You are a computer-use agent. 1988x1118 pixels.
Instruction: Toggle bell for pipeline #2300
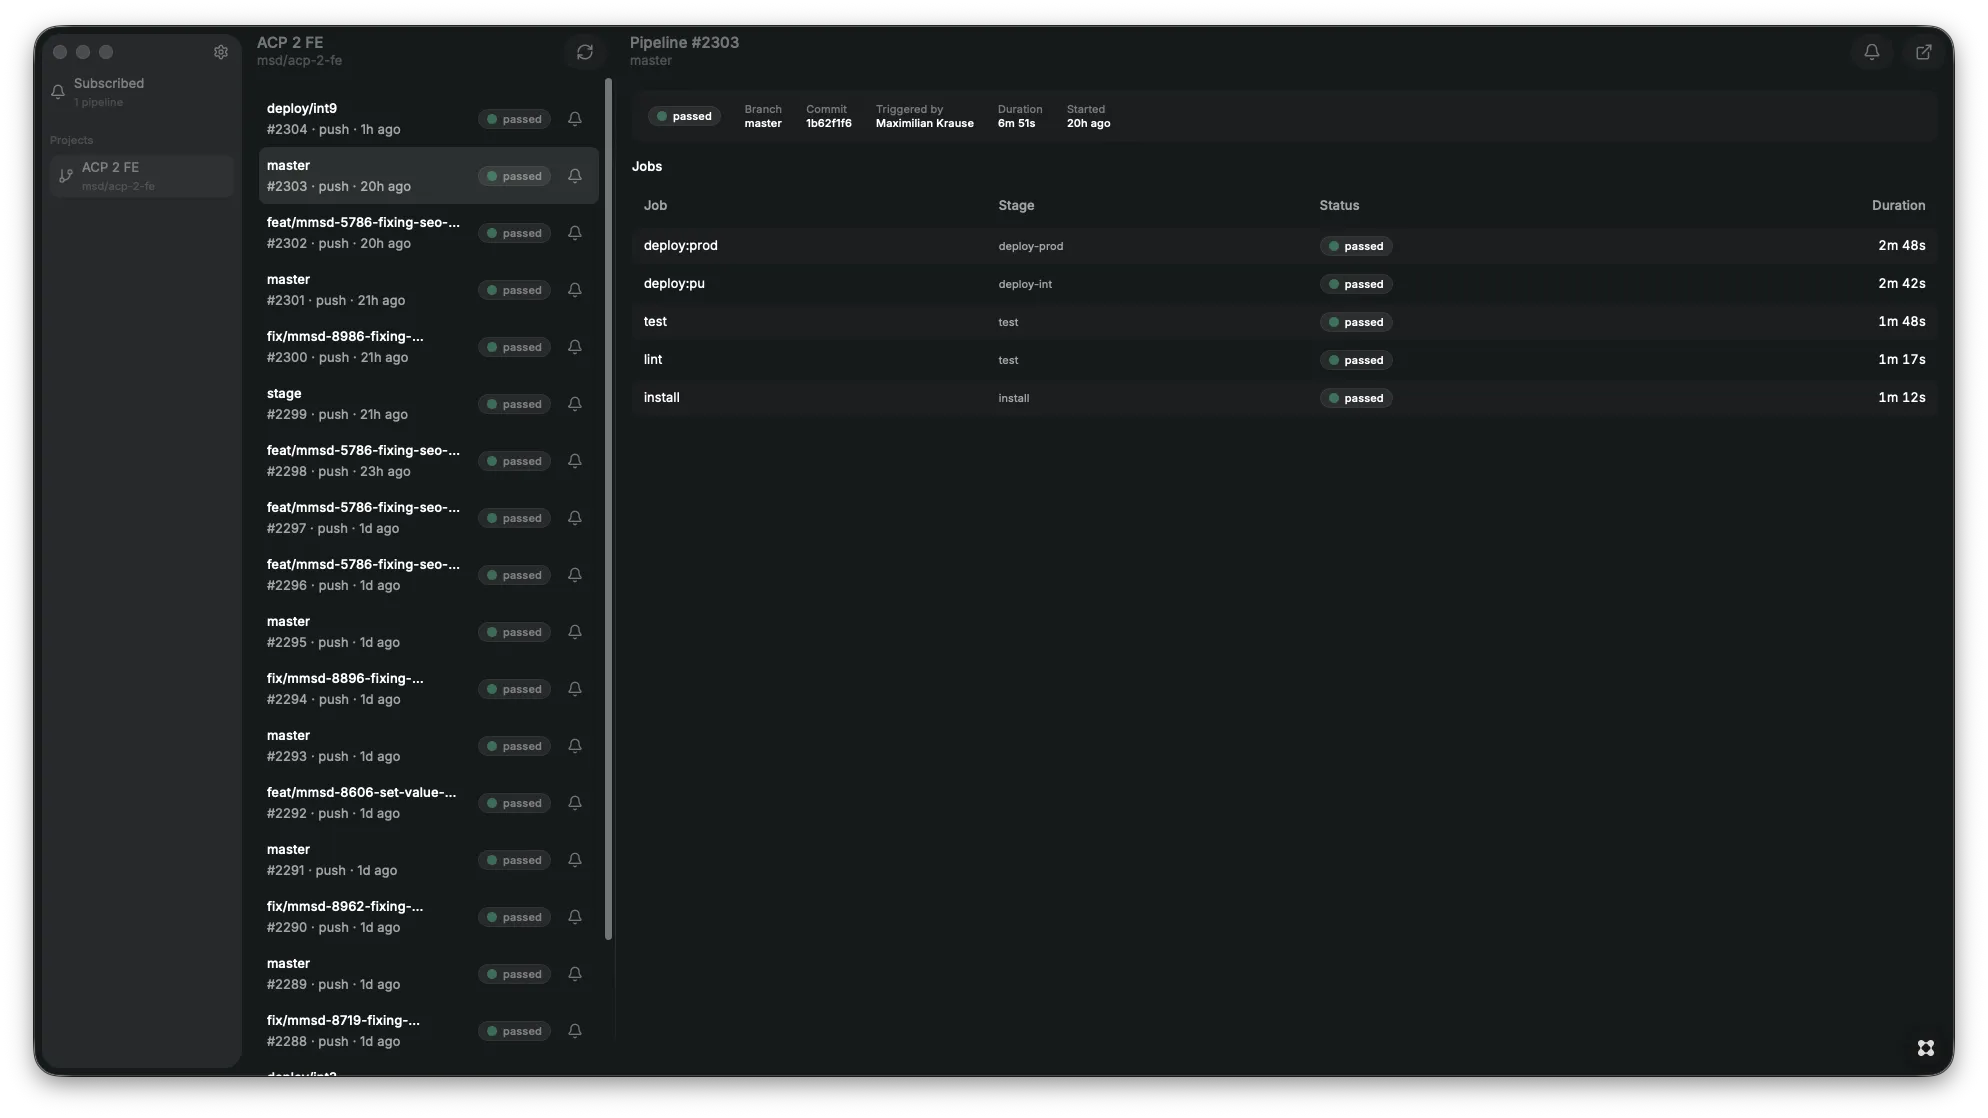pos(575,347)
